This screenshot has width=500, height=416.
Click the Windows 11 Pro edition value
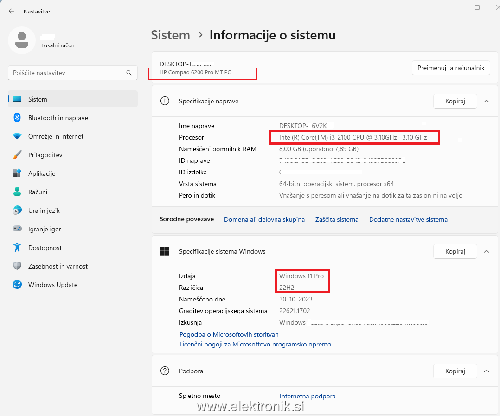(301, 276)
